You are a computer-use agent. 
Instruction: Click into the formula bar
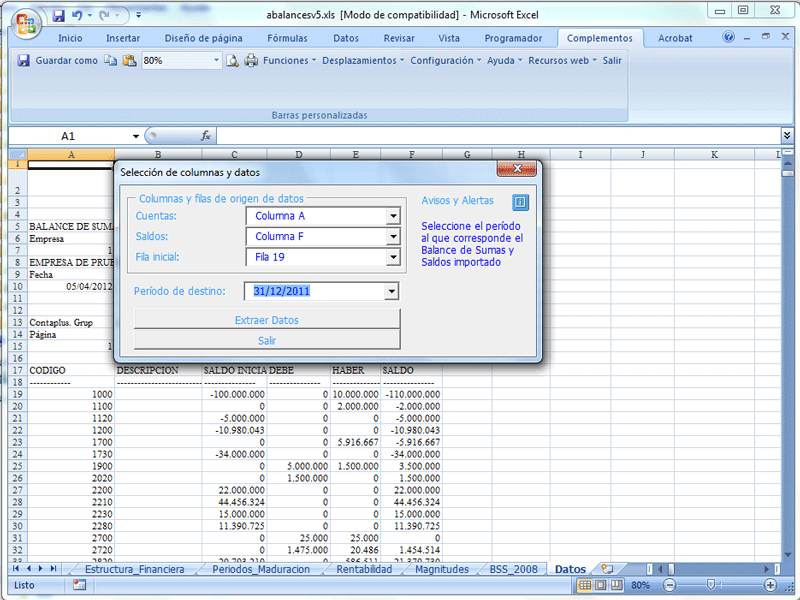click(498, 136)
